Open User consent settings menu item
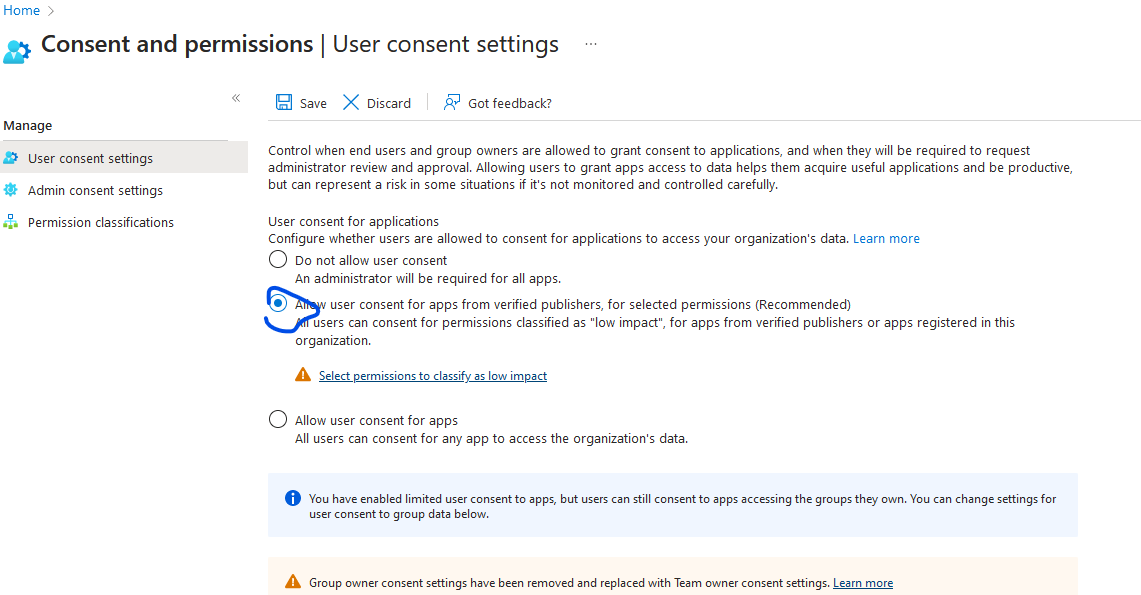The image size is (1141, 595). [124, 158]
